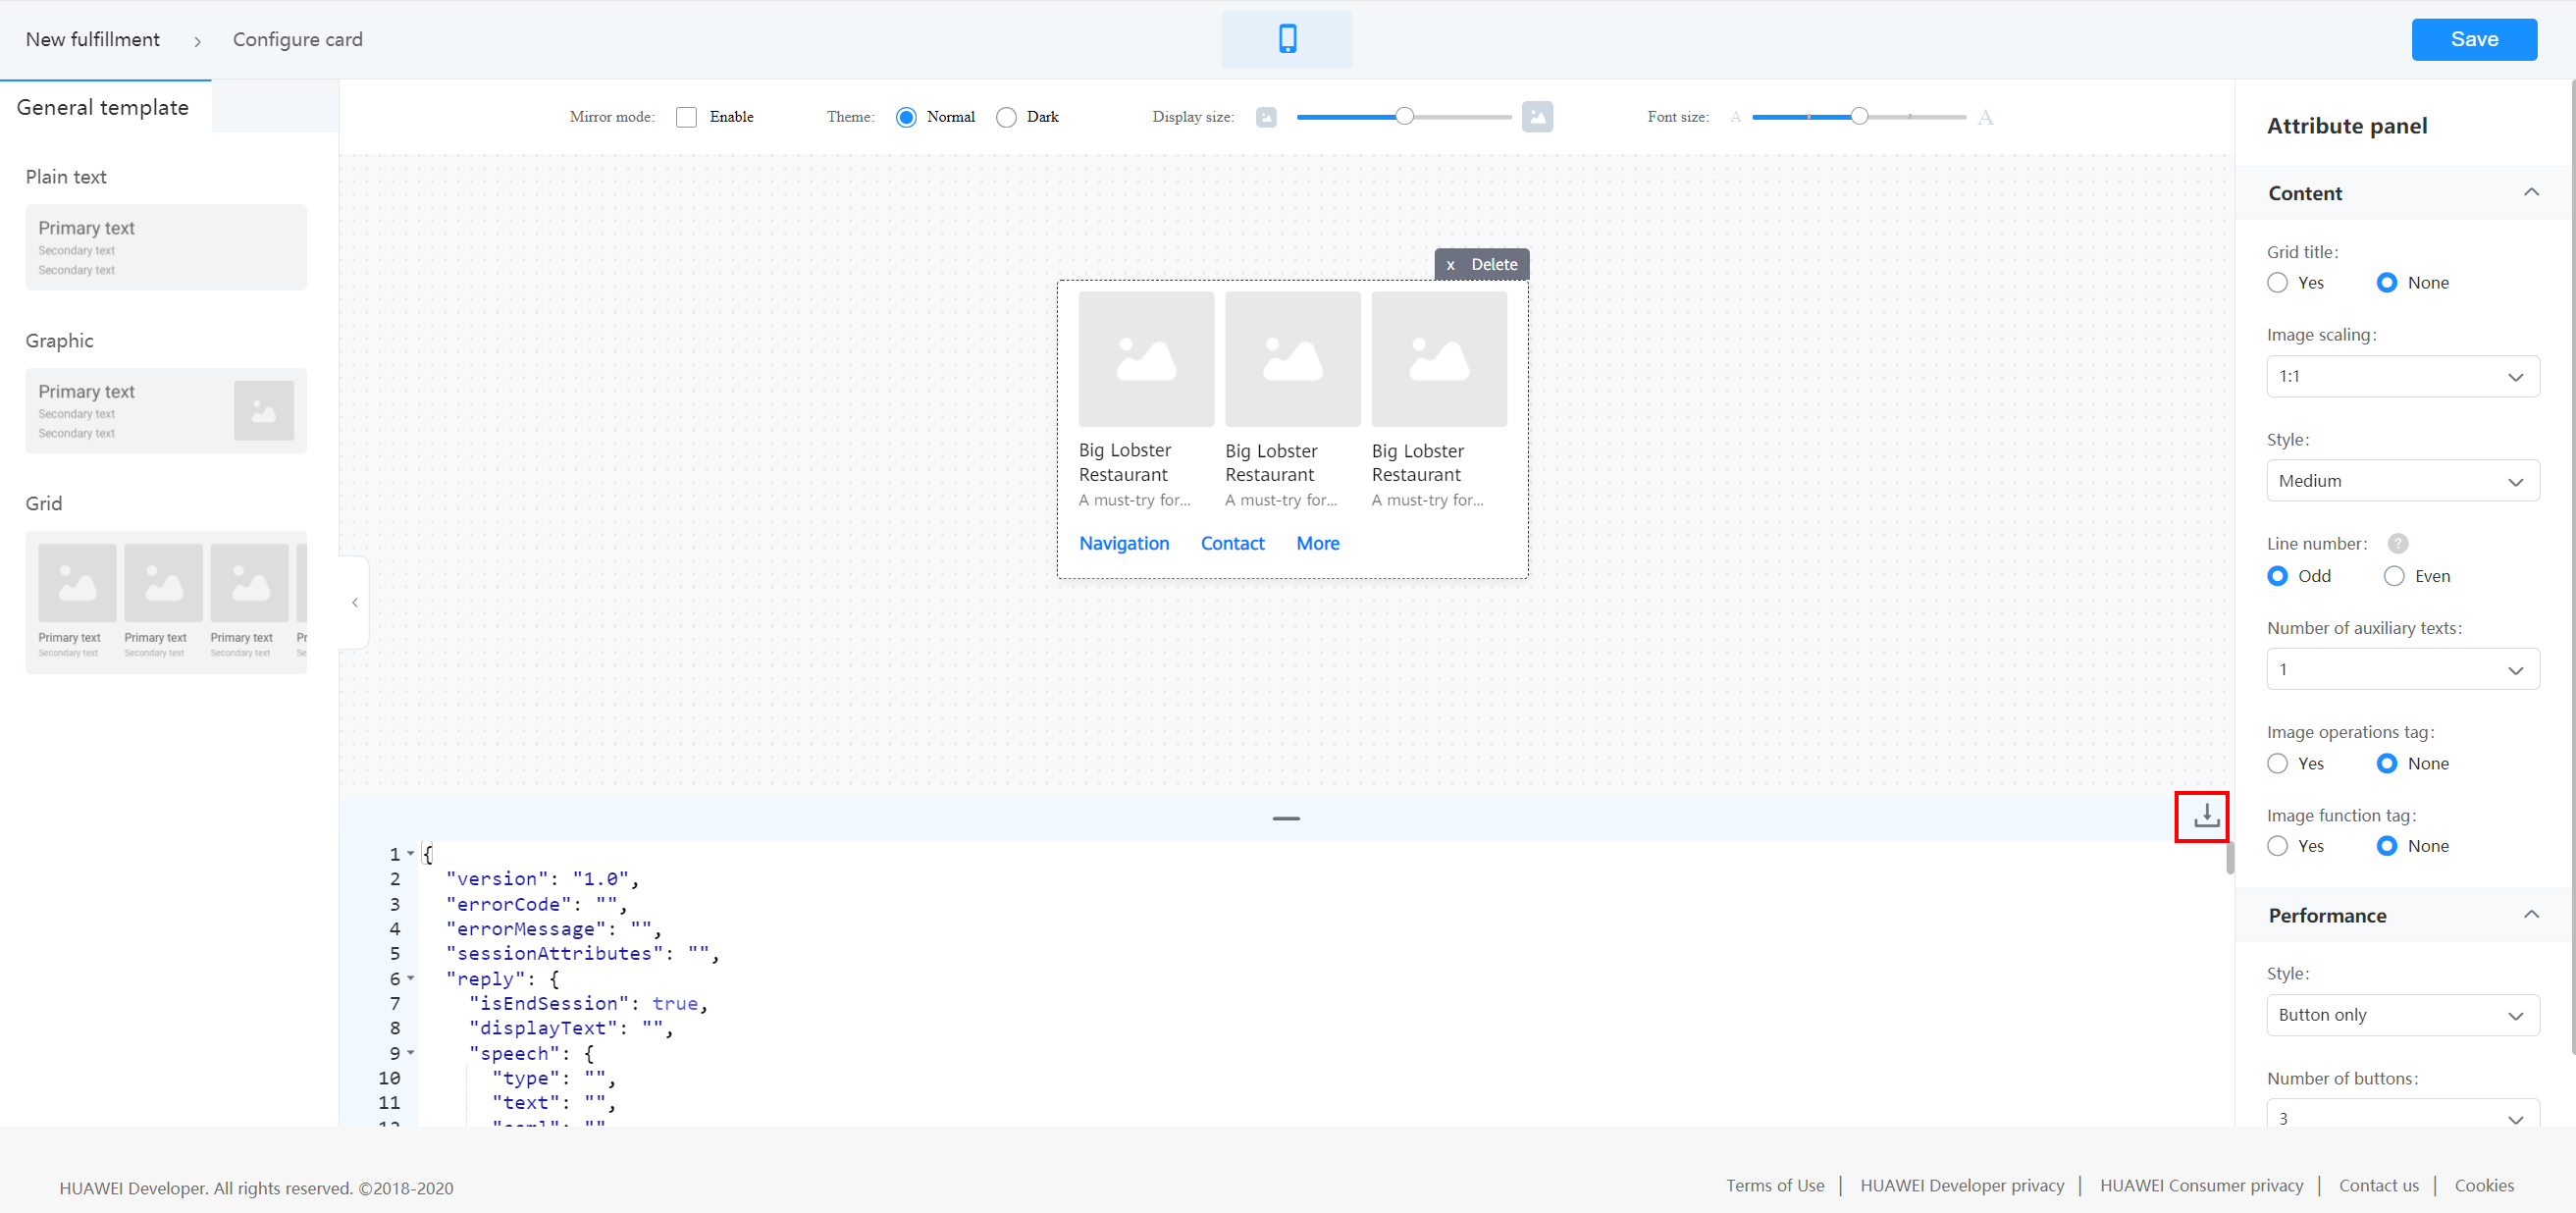Select Even line number
This screenshot has width=2576, height=1213.
pos(2394,576)
